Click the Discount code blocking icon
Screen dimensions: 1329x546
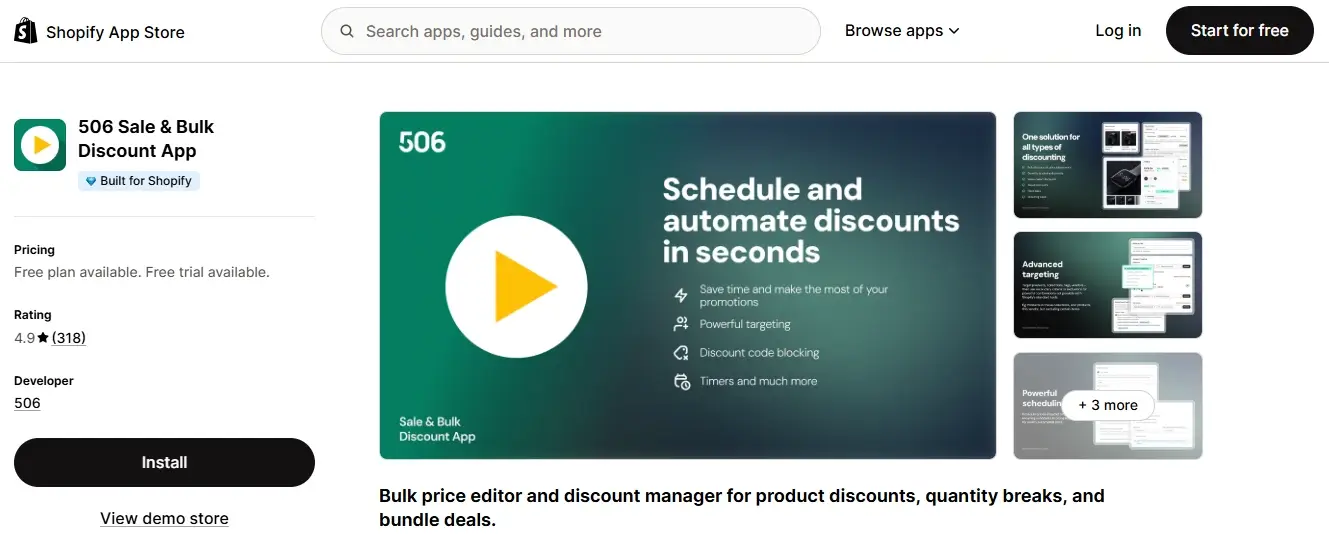681,352
